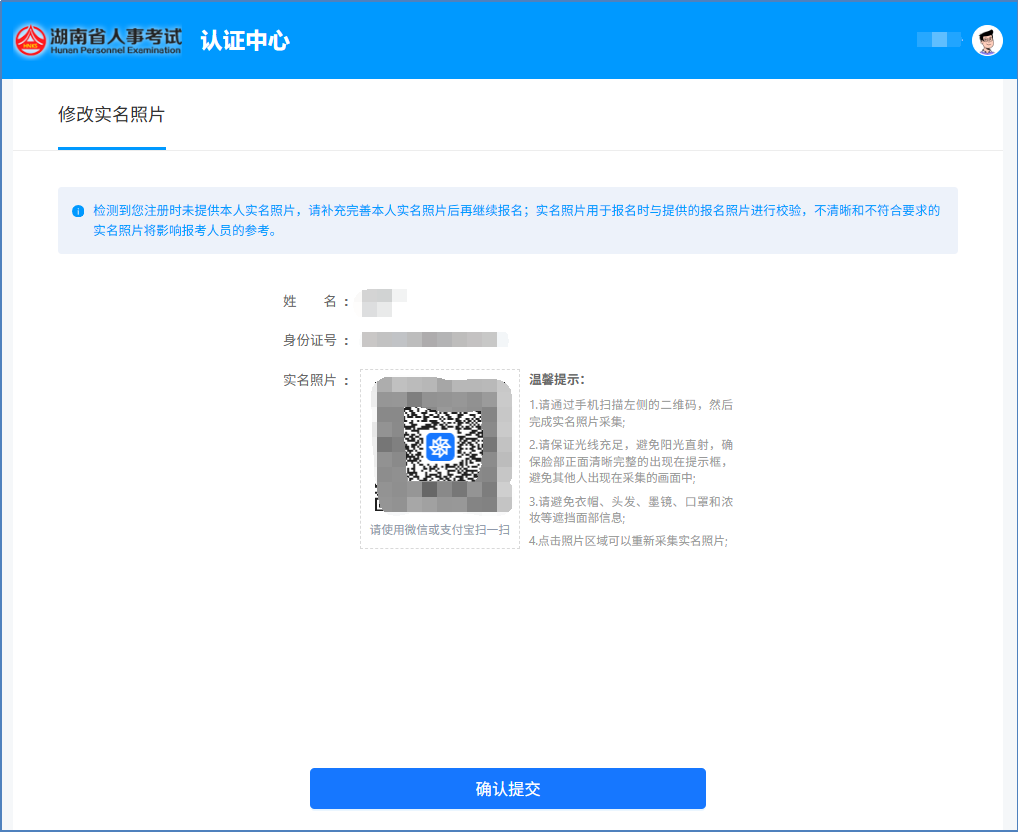Click the cartoon user avatar in header
1018x832 pixels.
[x=987, y=40]
